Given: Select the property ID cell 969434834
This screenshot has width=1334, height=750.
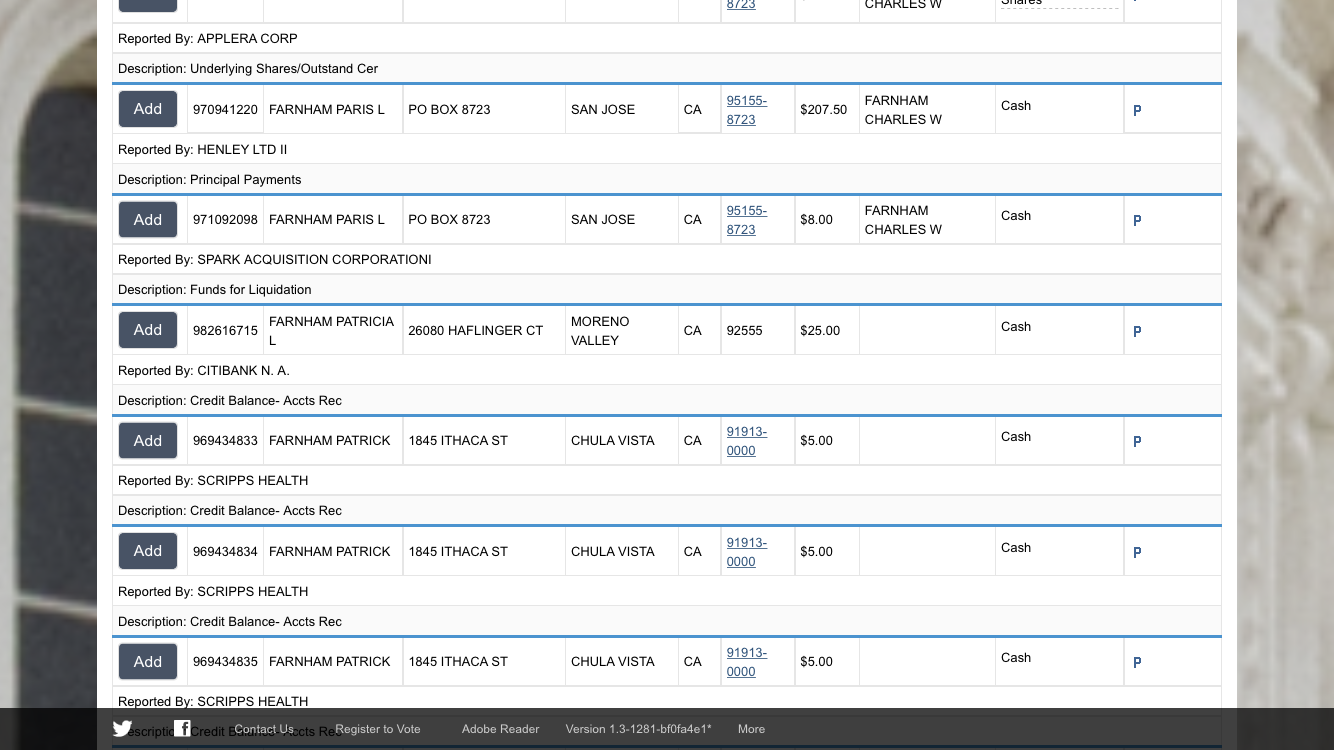Looking at the screenshot, I should (225, 552).
